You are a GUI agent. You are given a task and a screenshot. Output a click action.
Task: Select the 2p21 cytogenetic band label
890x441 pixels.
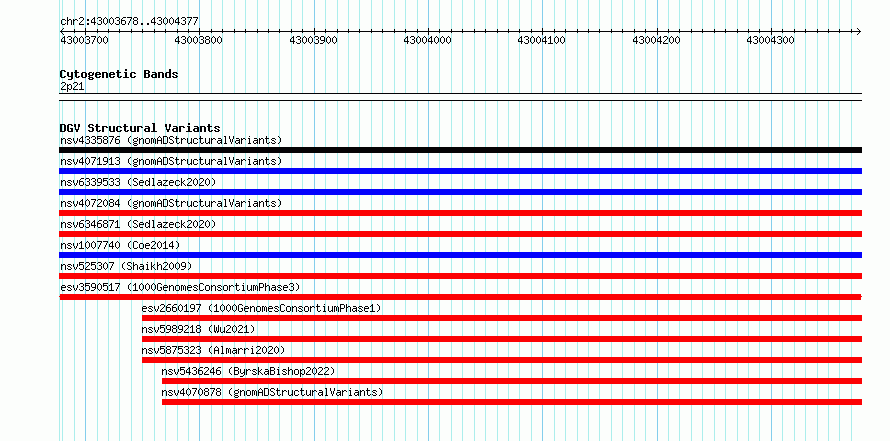click(x=72, y=86)
